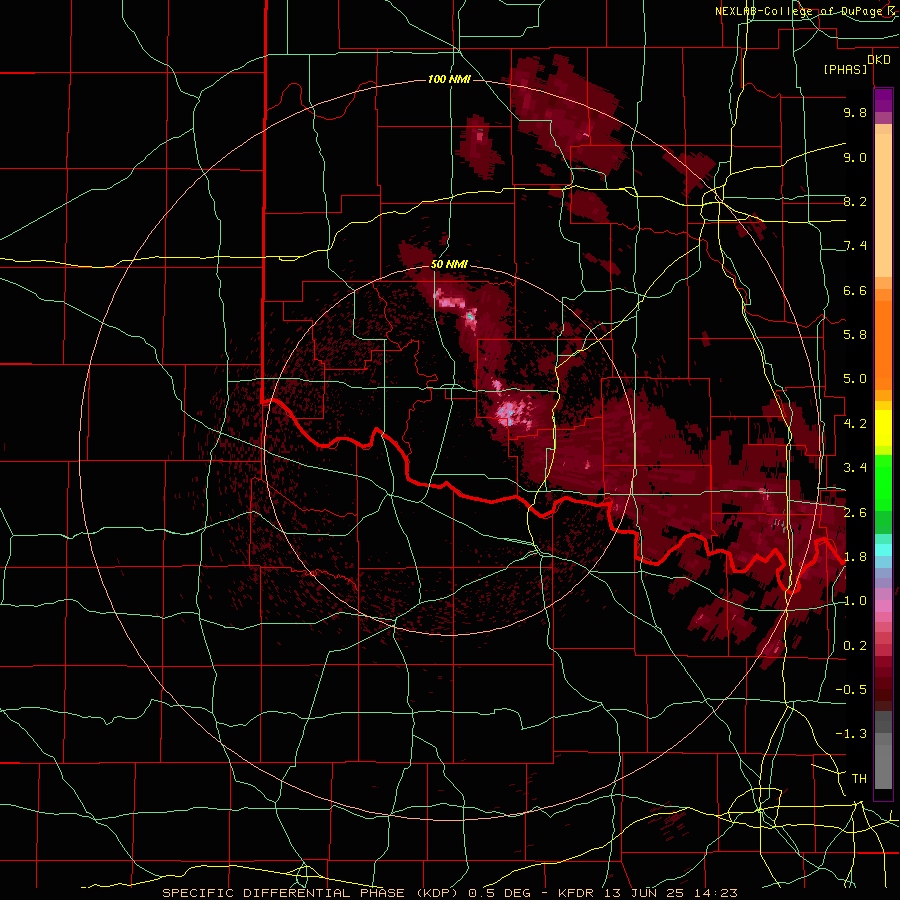
Task: Click the TH threshold label on the scale
Action: [859, 779]
